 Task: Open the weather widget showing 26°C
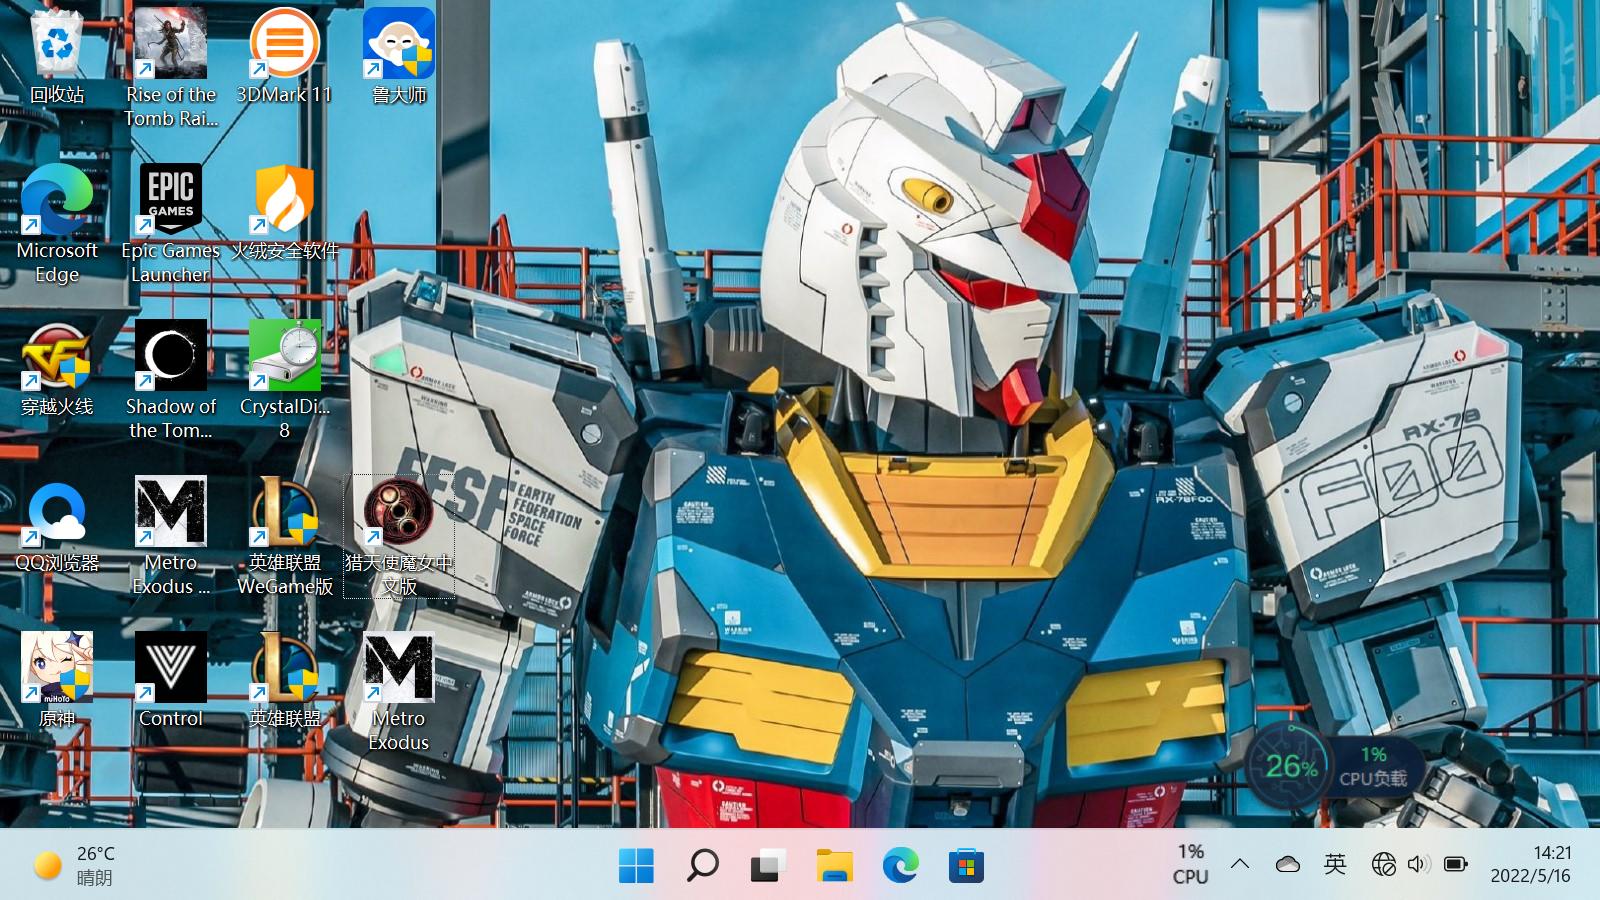74,865
